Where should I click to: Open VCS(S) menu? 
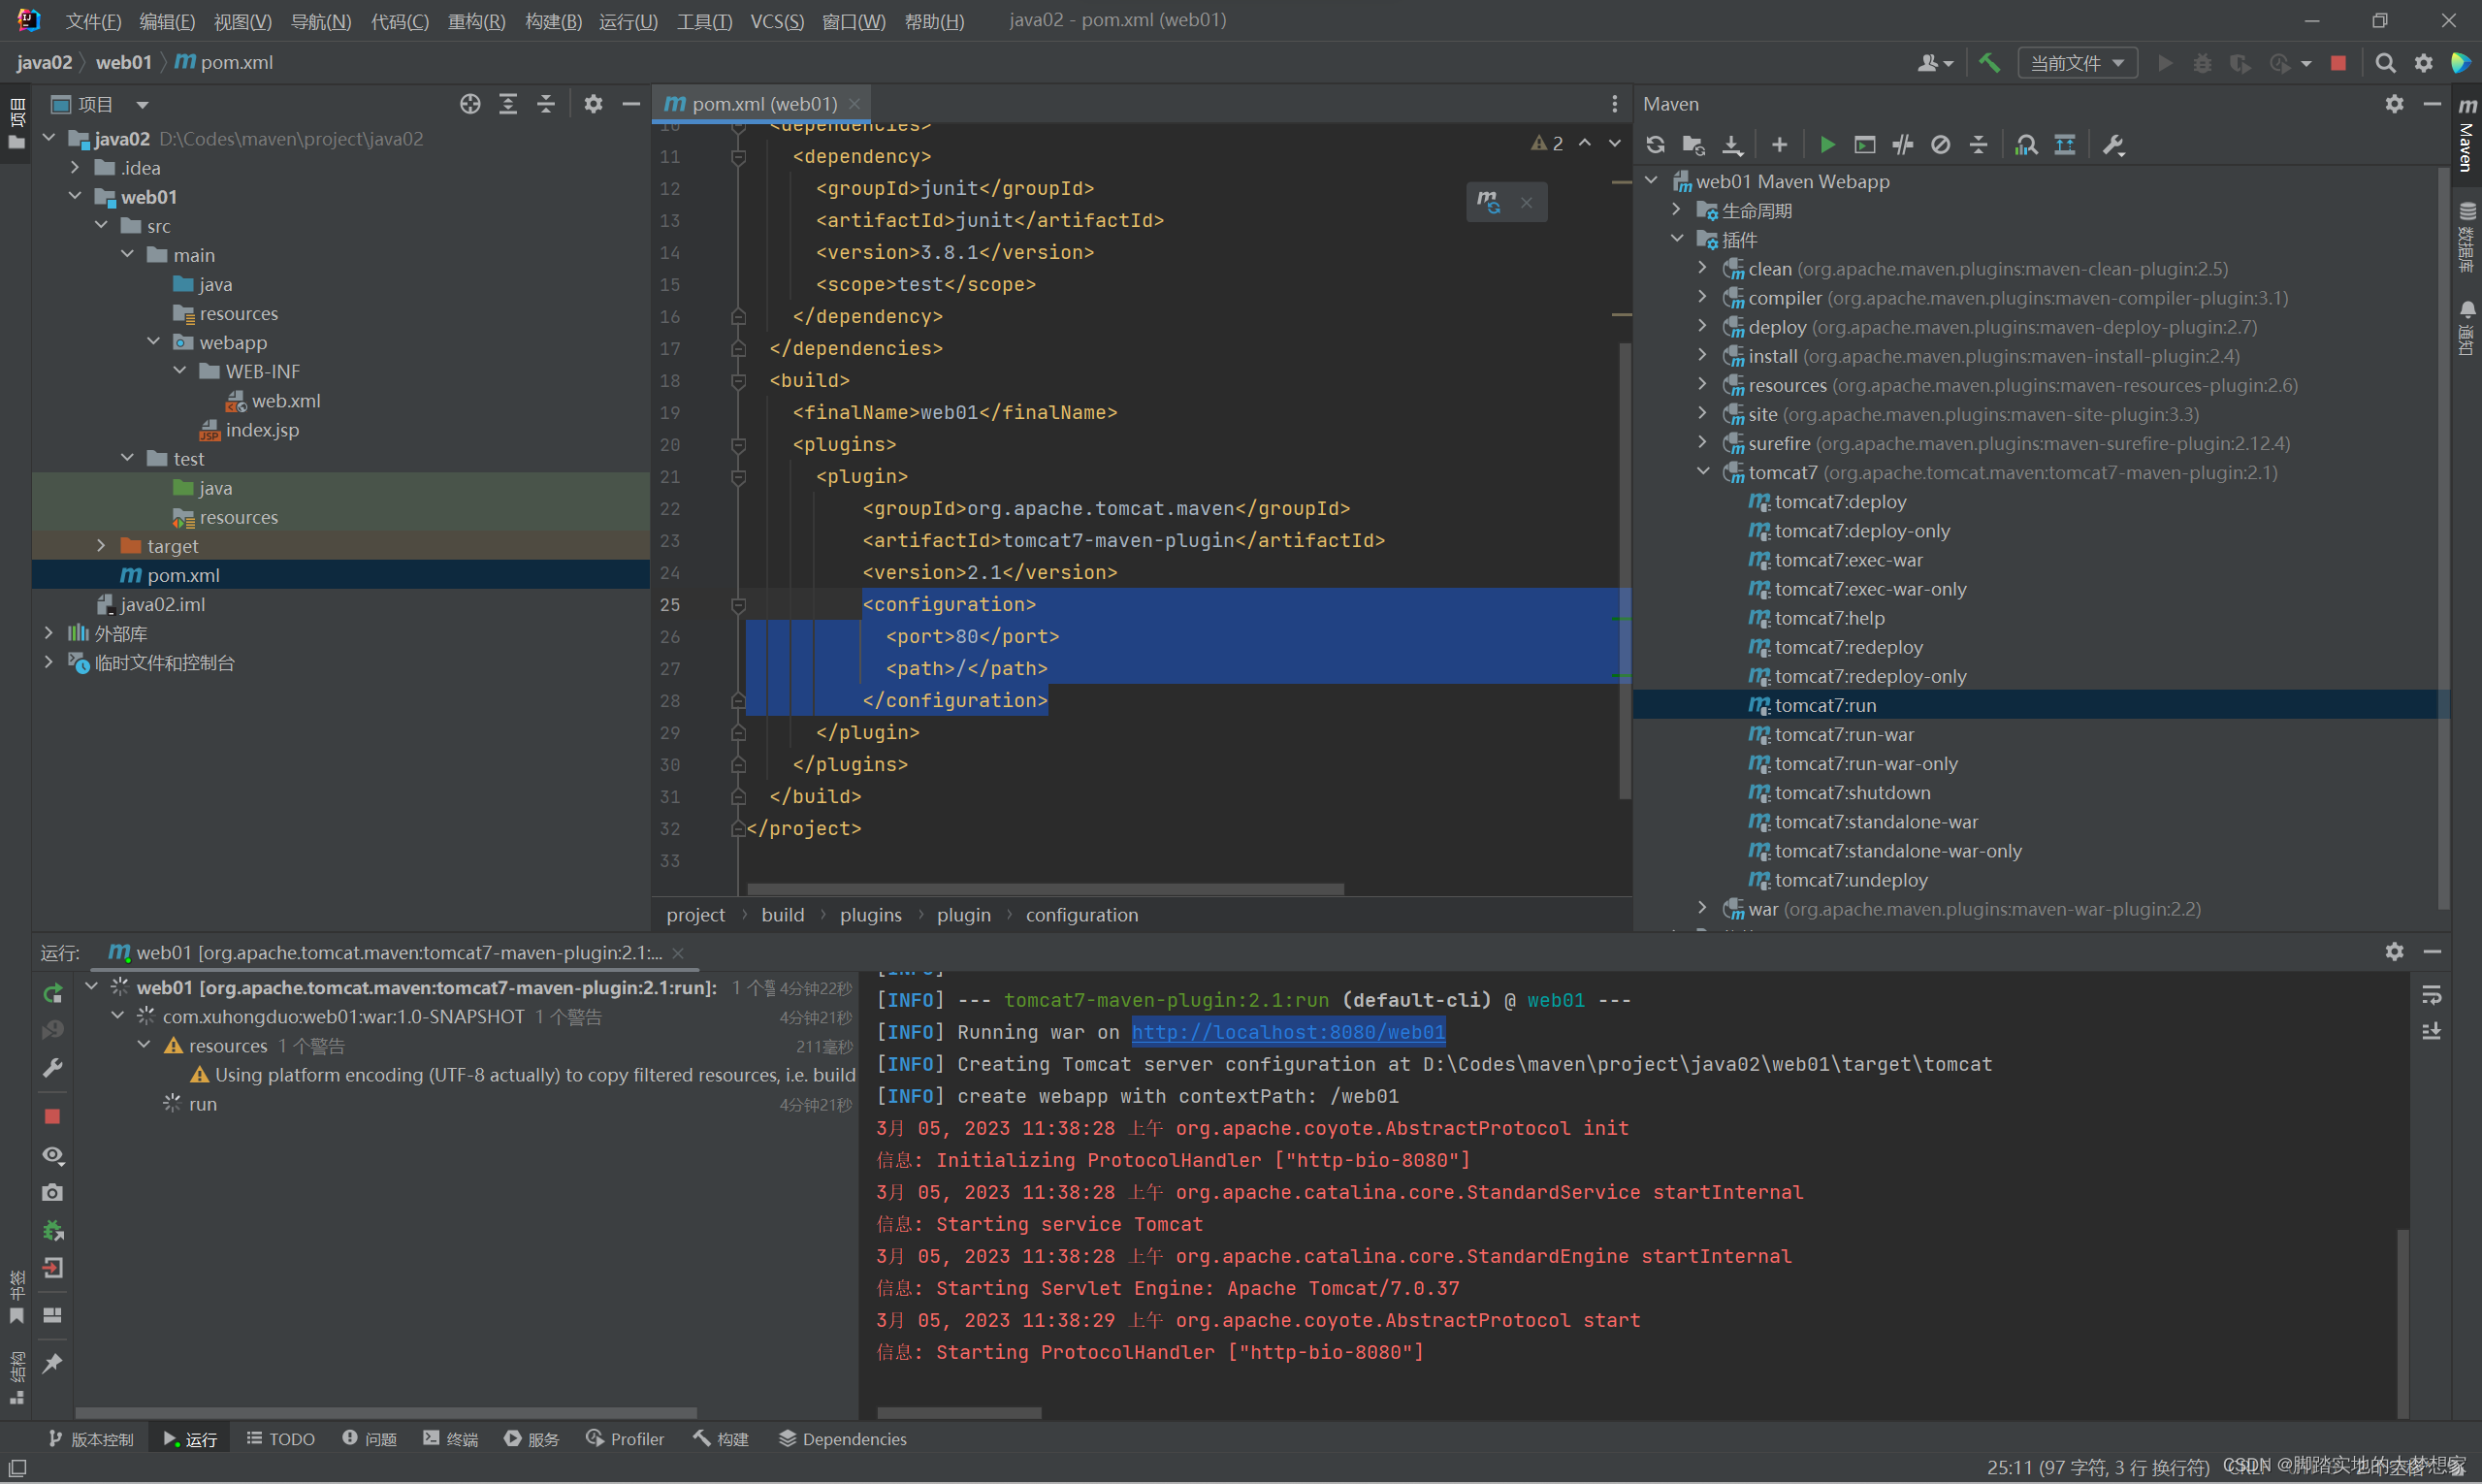(777, 21)
